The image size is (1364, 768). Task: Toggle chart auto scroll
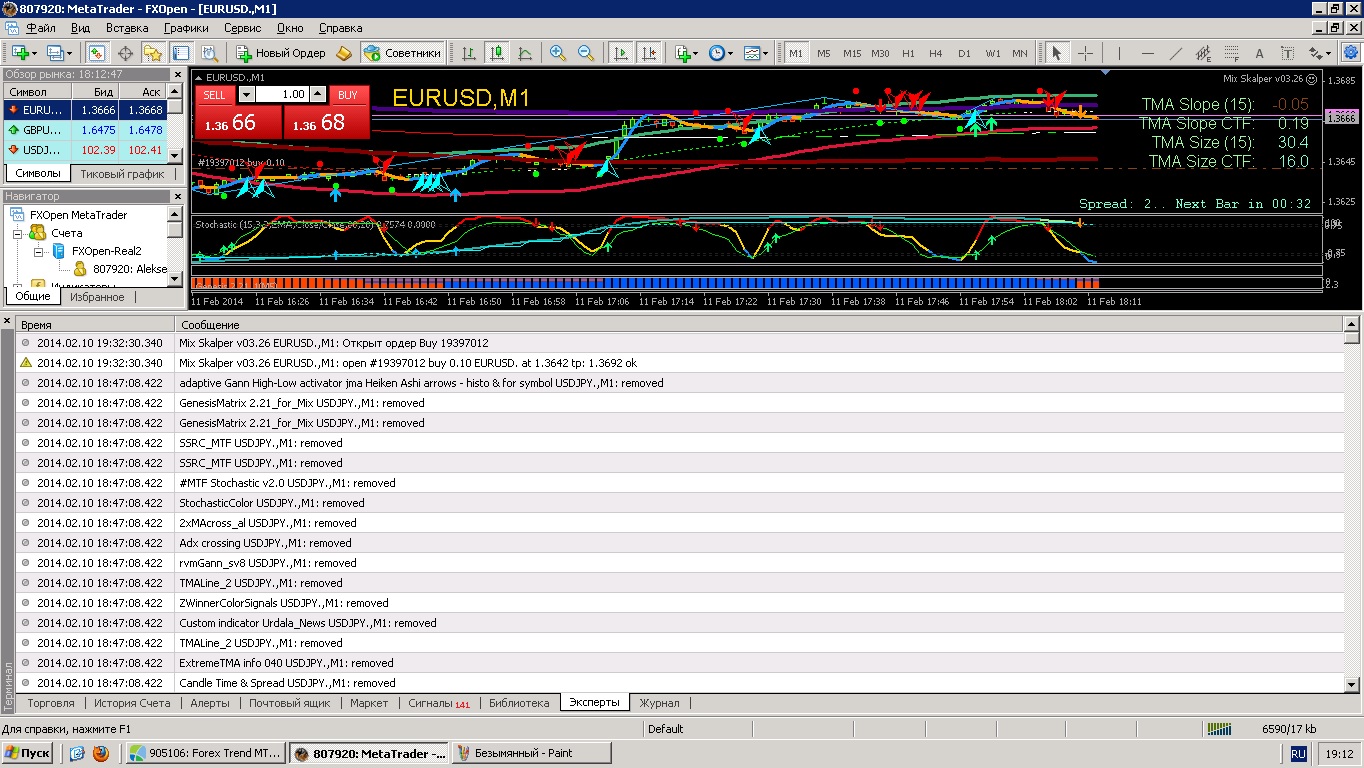click(621, 53)
